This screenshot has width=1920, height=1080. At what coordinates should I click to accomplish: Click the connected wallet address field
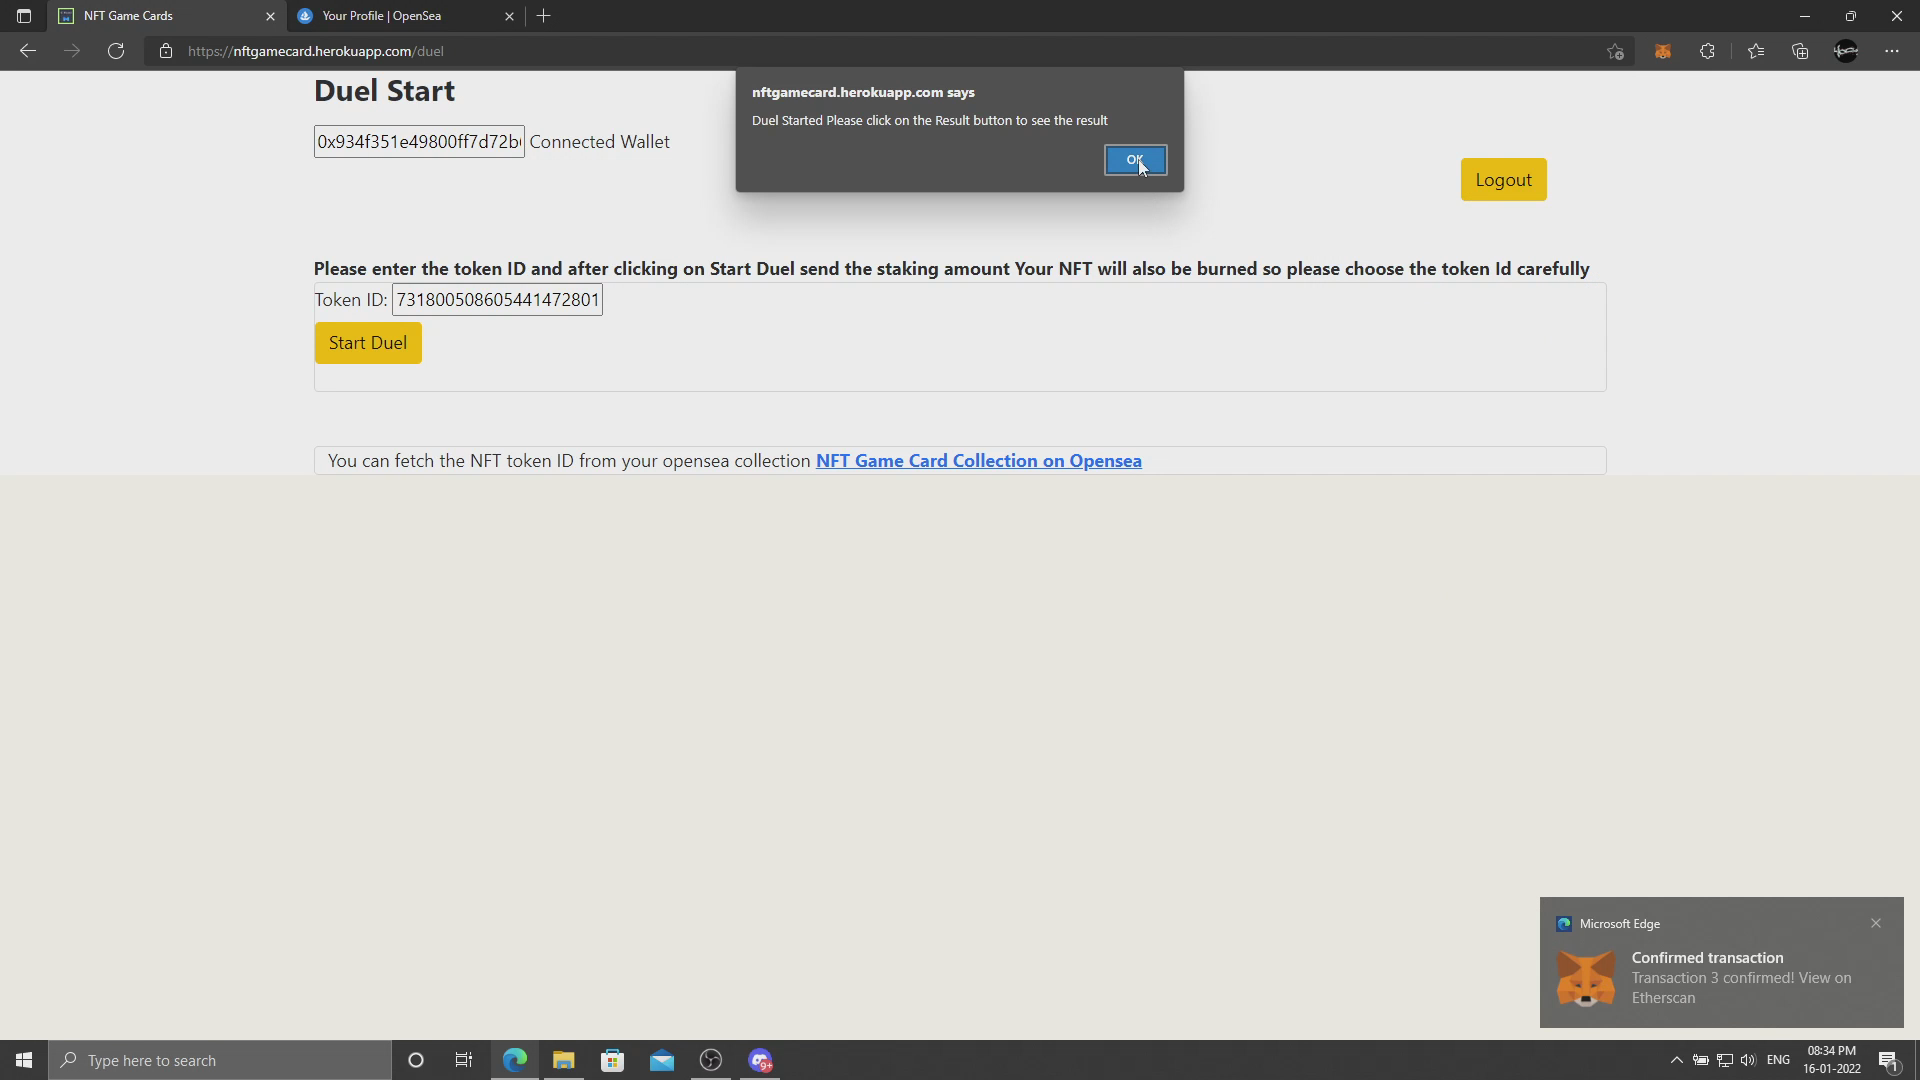(x=419, y=142)
